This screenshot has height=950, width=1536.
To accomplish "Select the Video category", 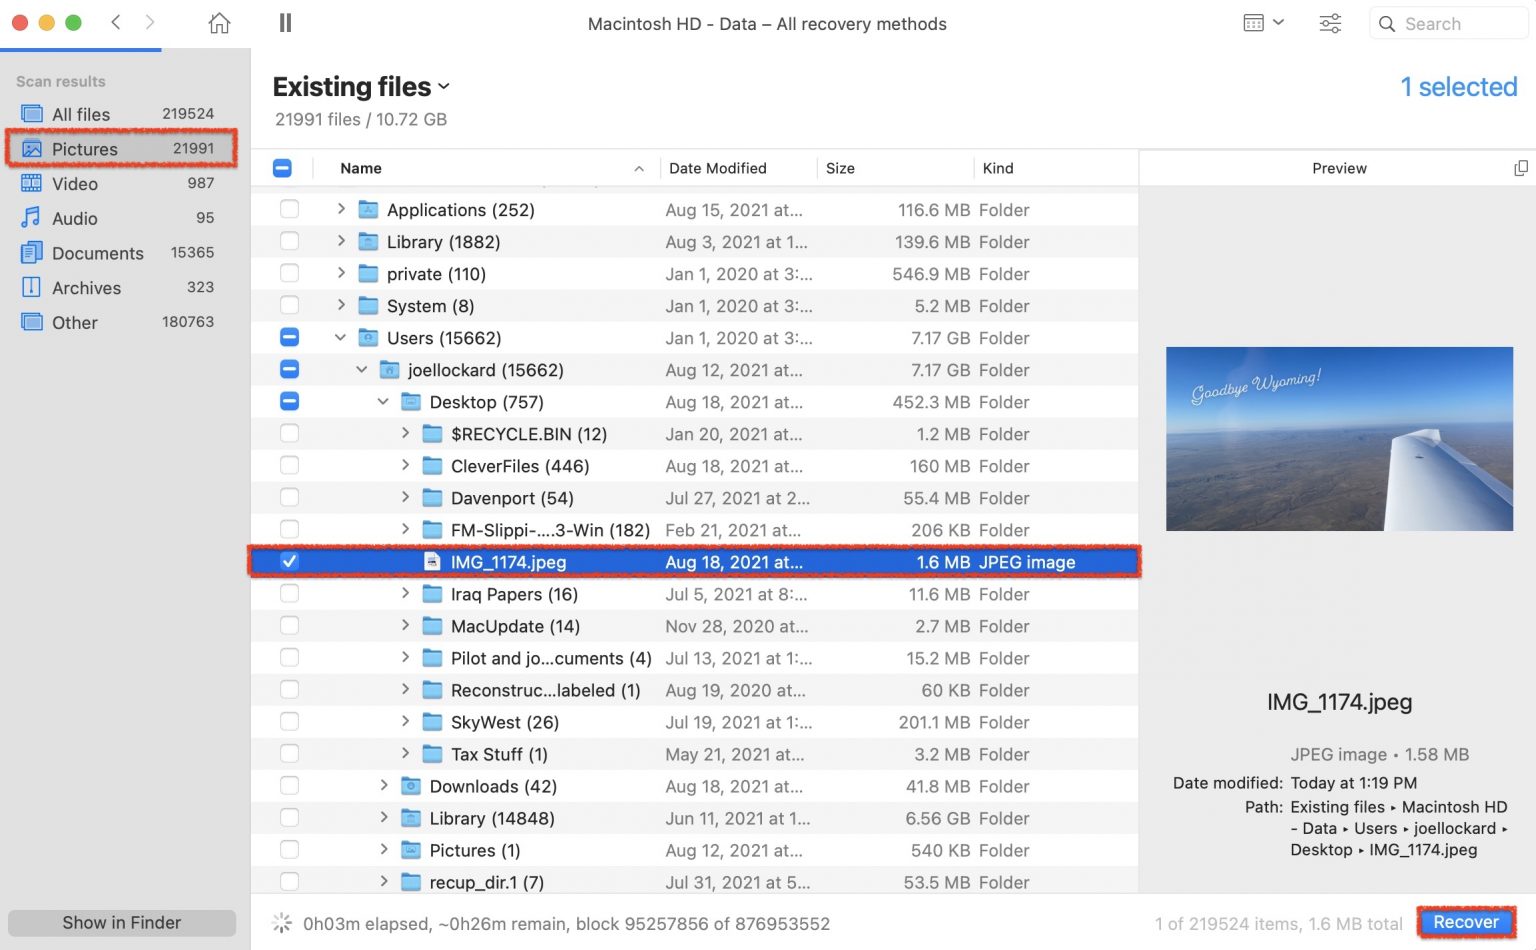I will (x=74, y=184).
